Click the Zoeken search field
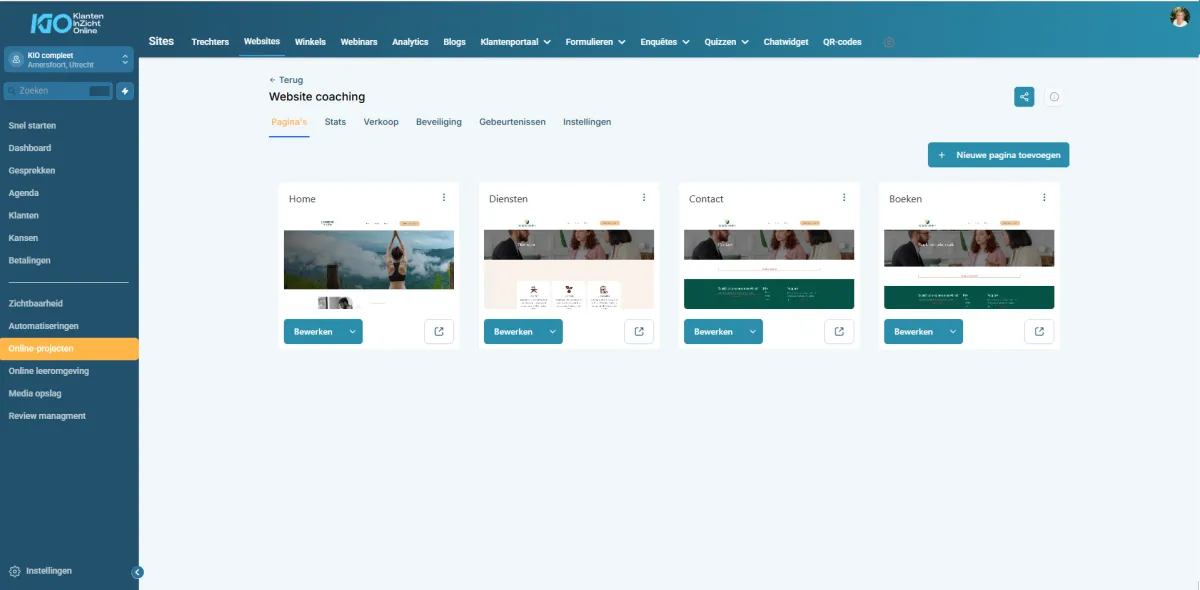 click(58, 91)
